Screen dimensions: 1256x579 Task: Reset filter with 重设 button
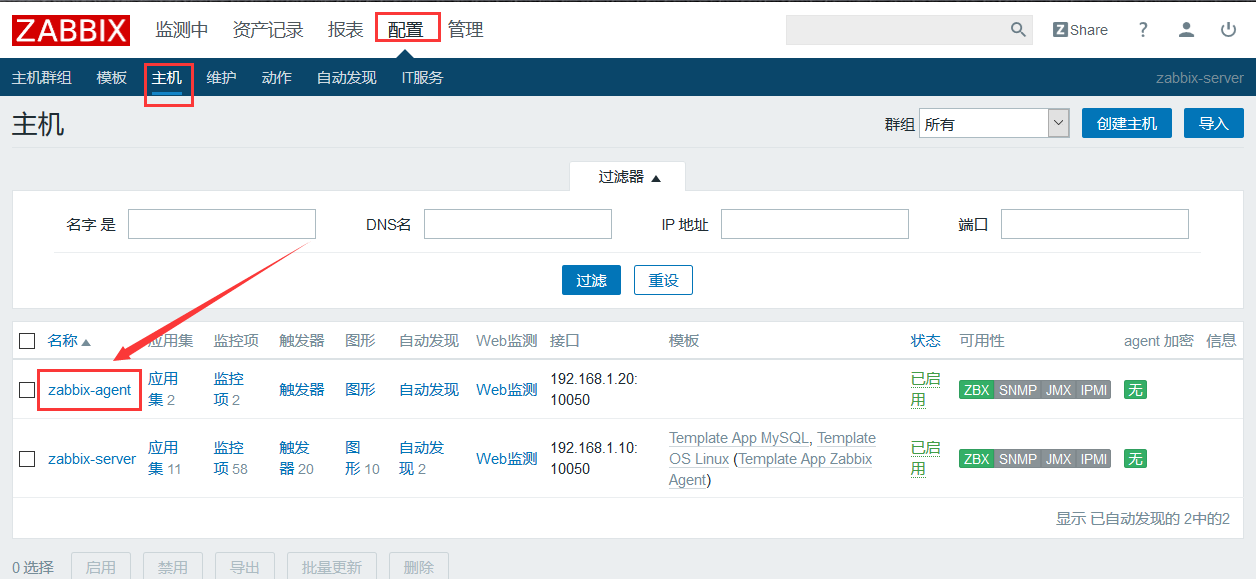coord(663,280)
